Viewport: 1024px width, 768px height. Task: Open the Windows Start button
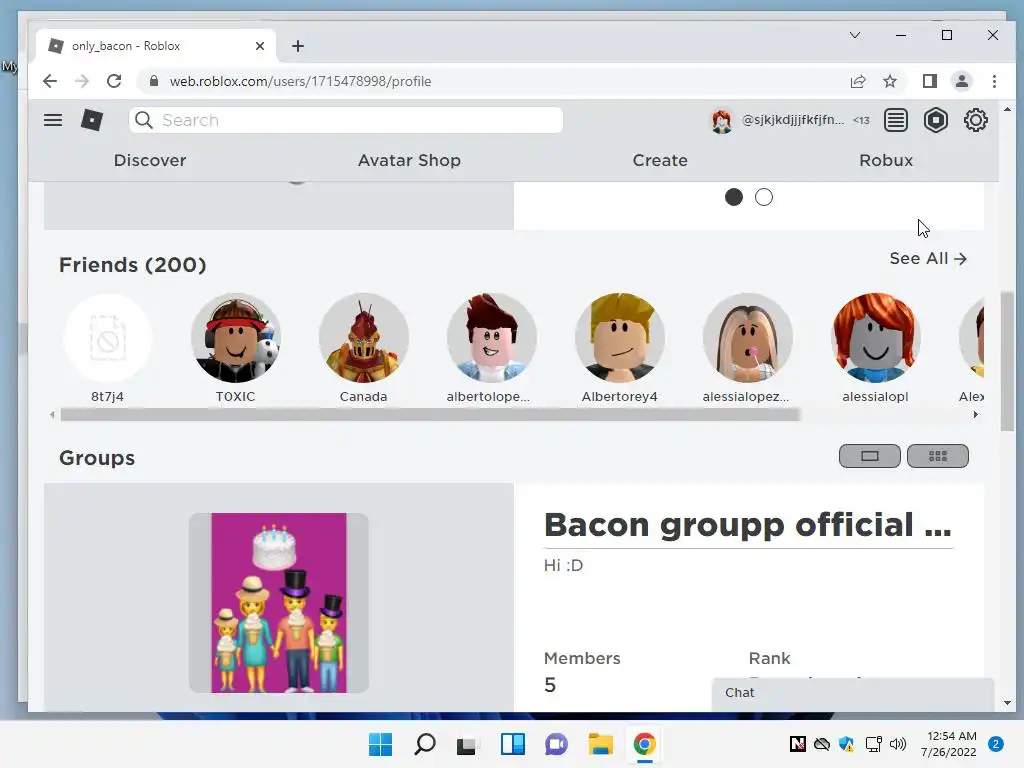(380, 744)
